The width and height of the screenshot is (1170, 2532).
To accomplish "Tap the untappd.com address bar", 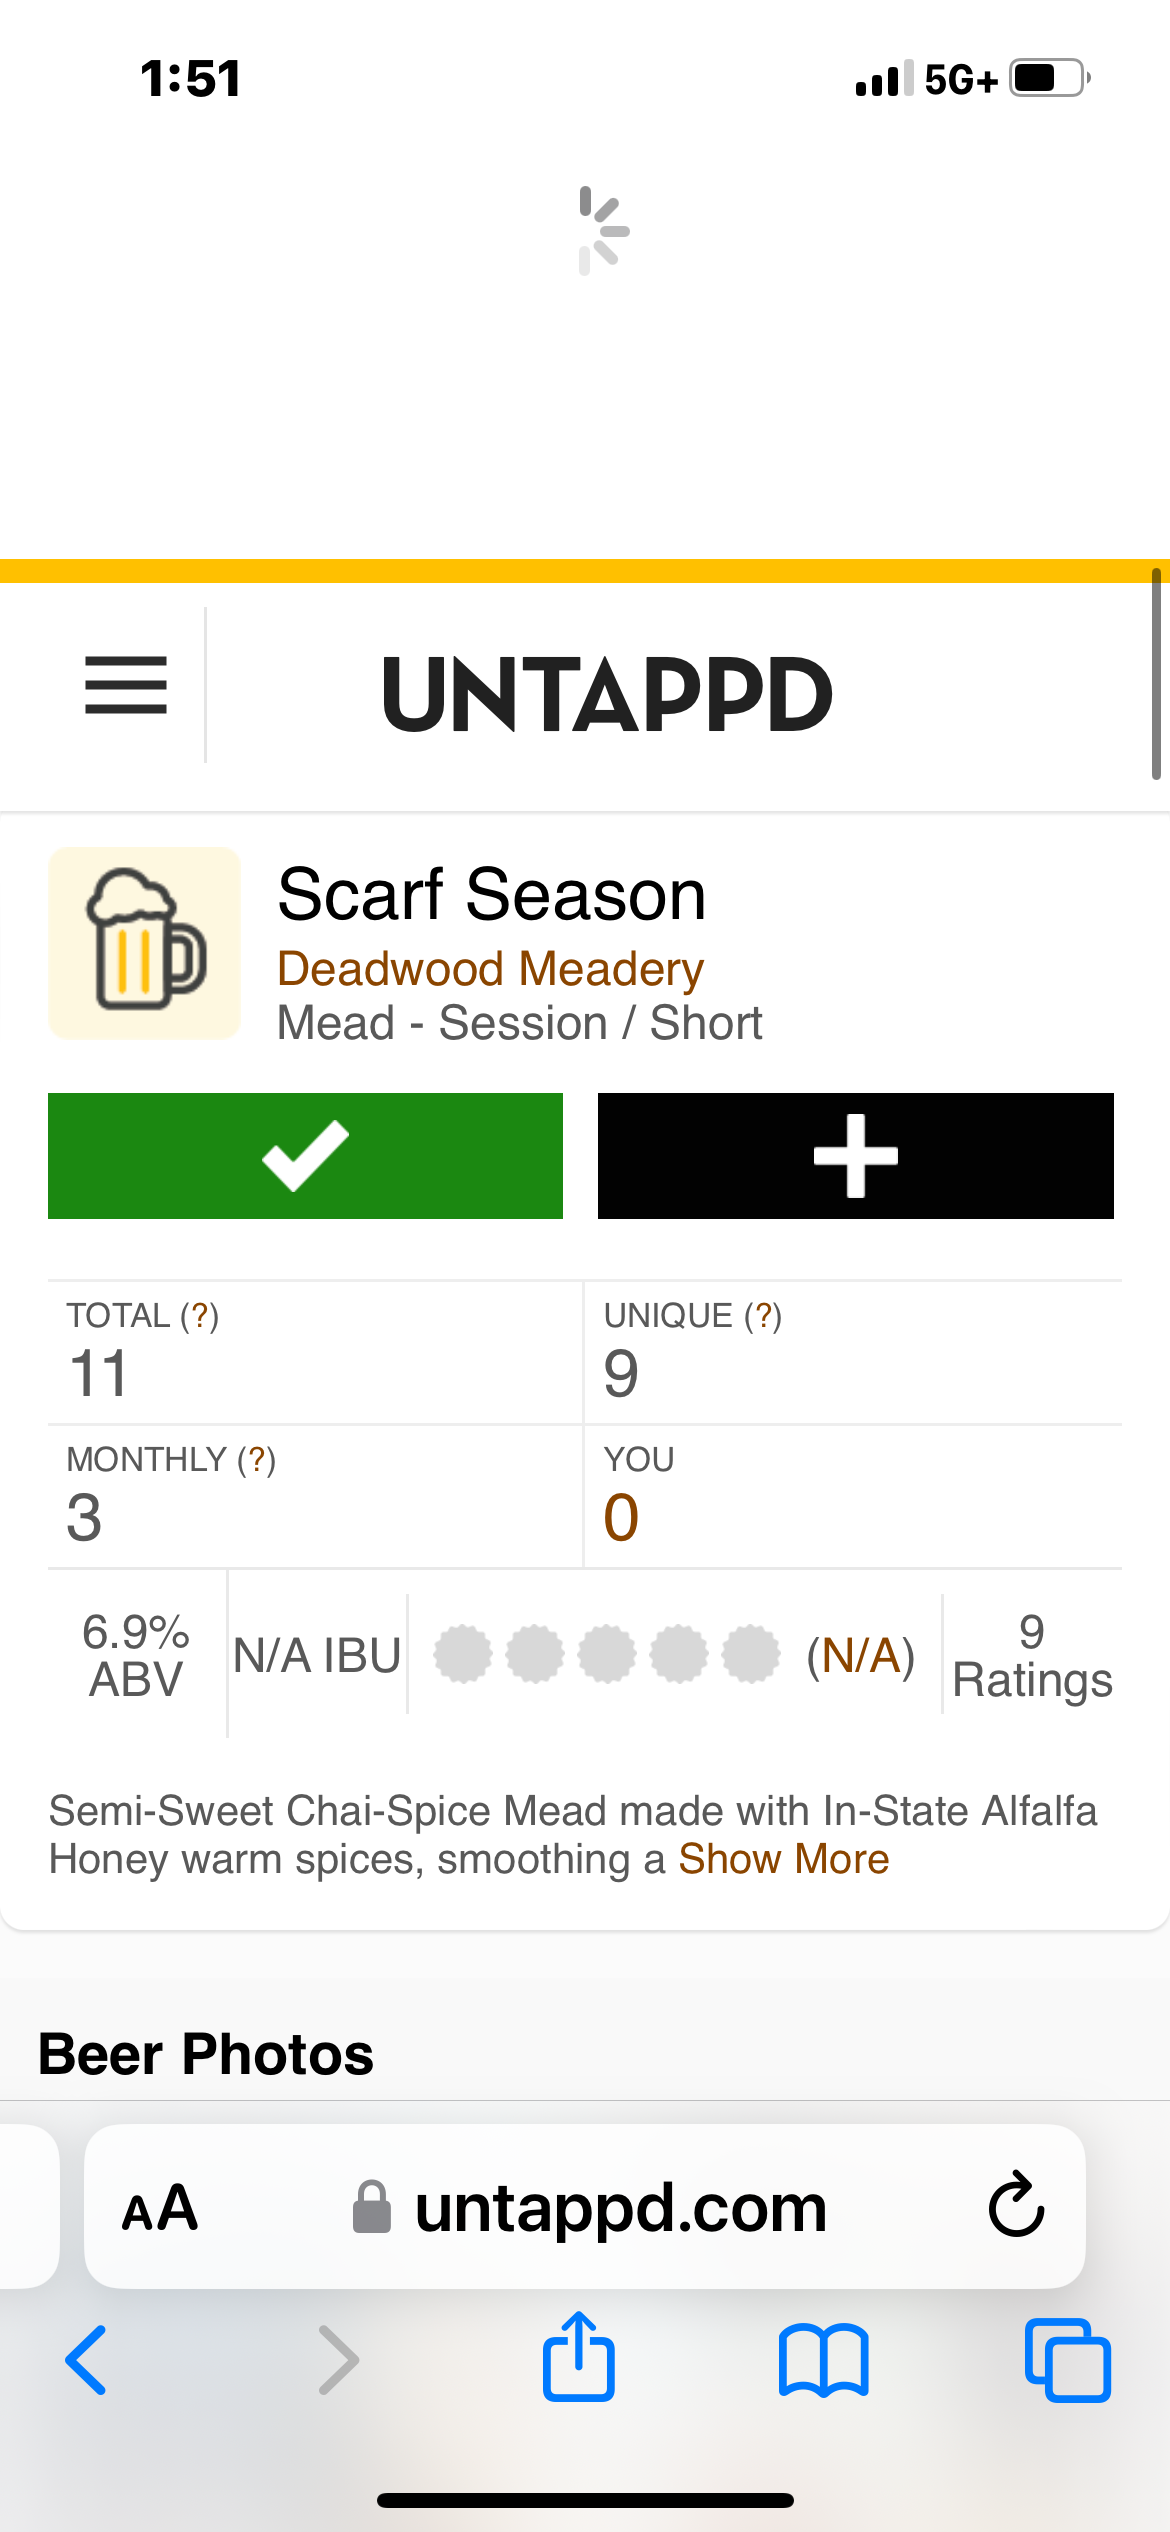I will tap(620, 2208).
